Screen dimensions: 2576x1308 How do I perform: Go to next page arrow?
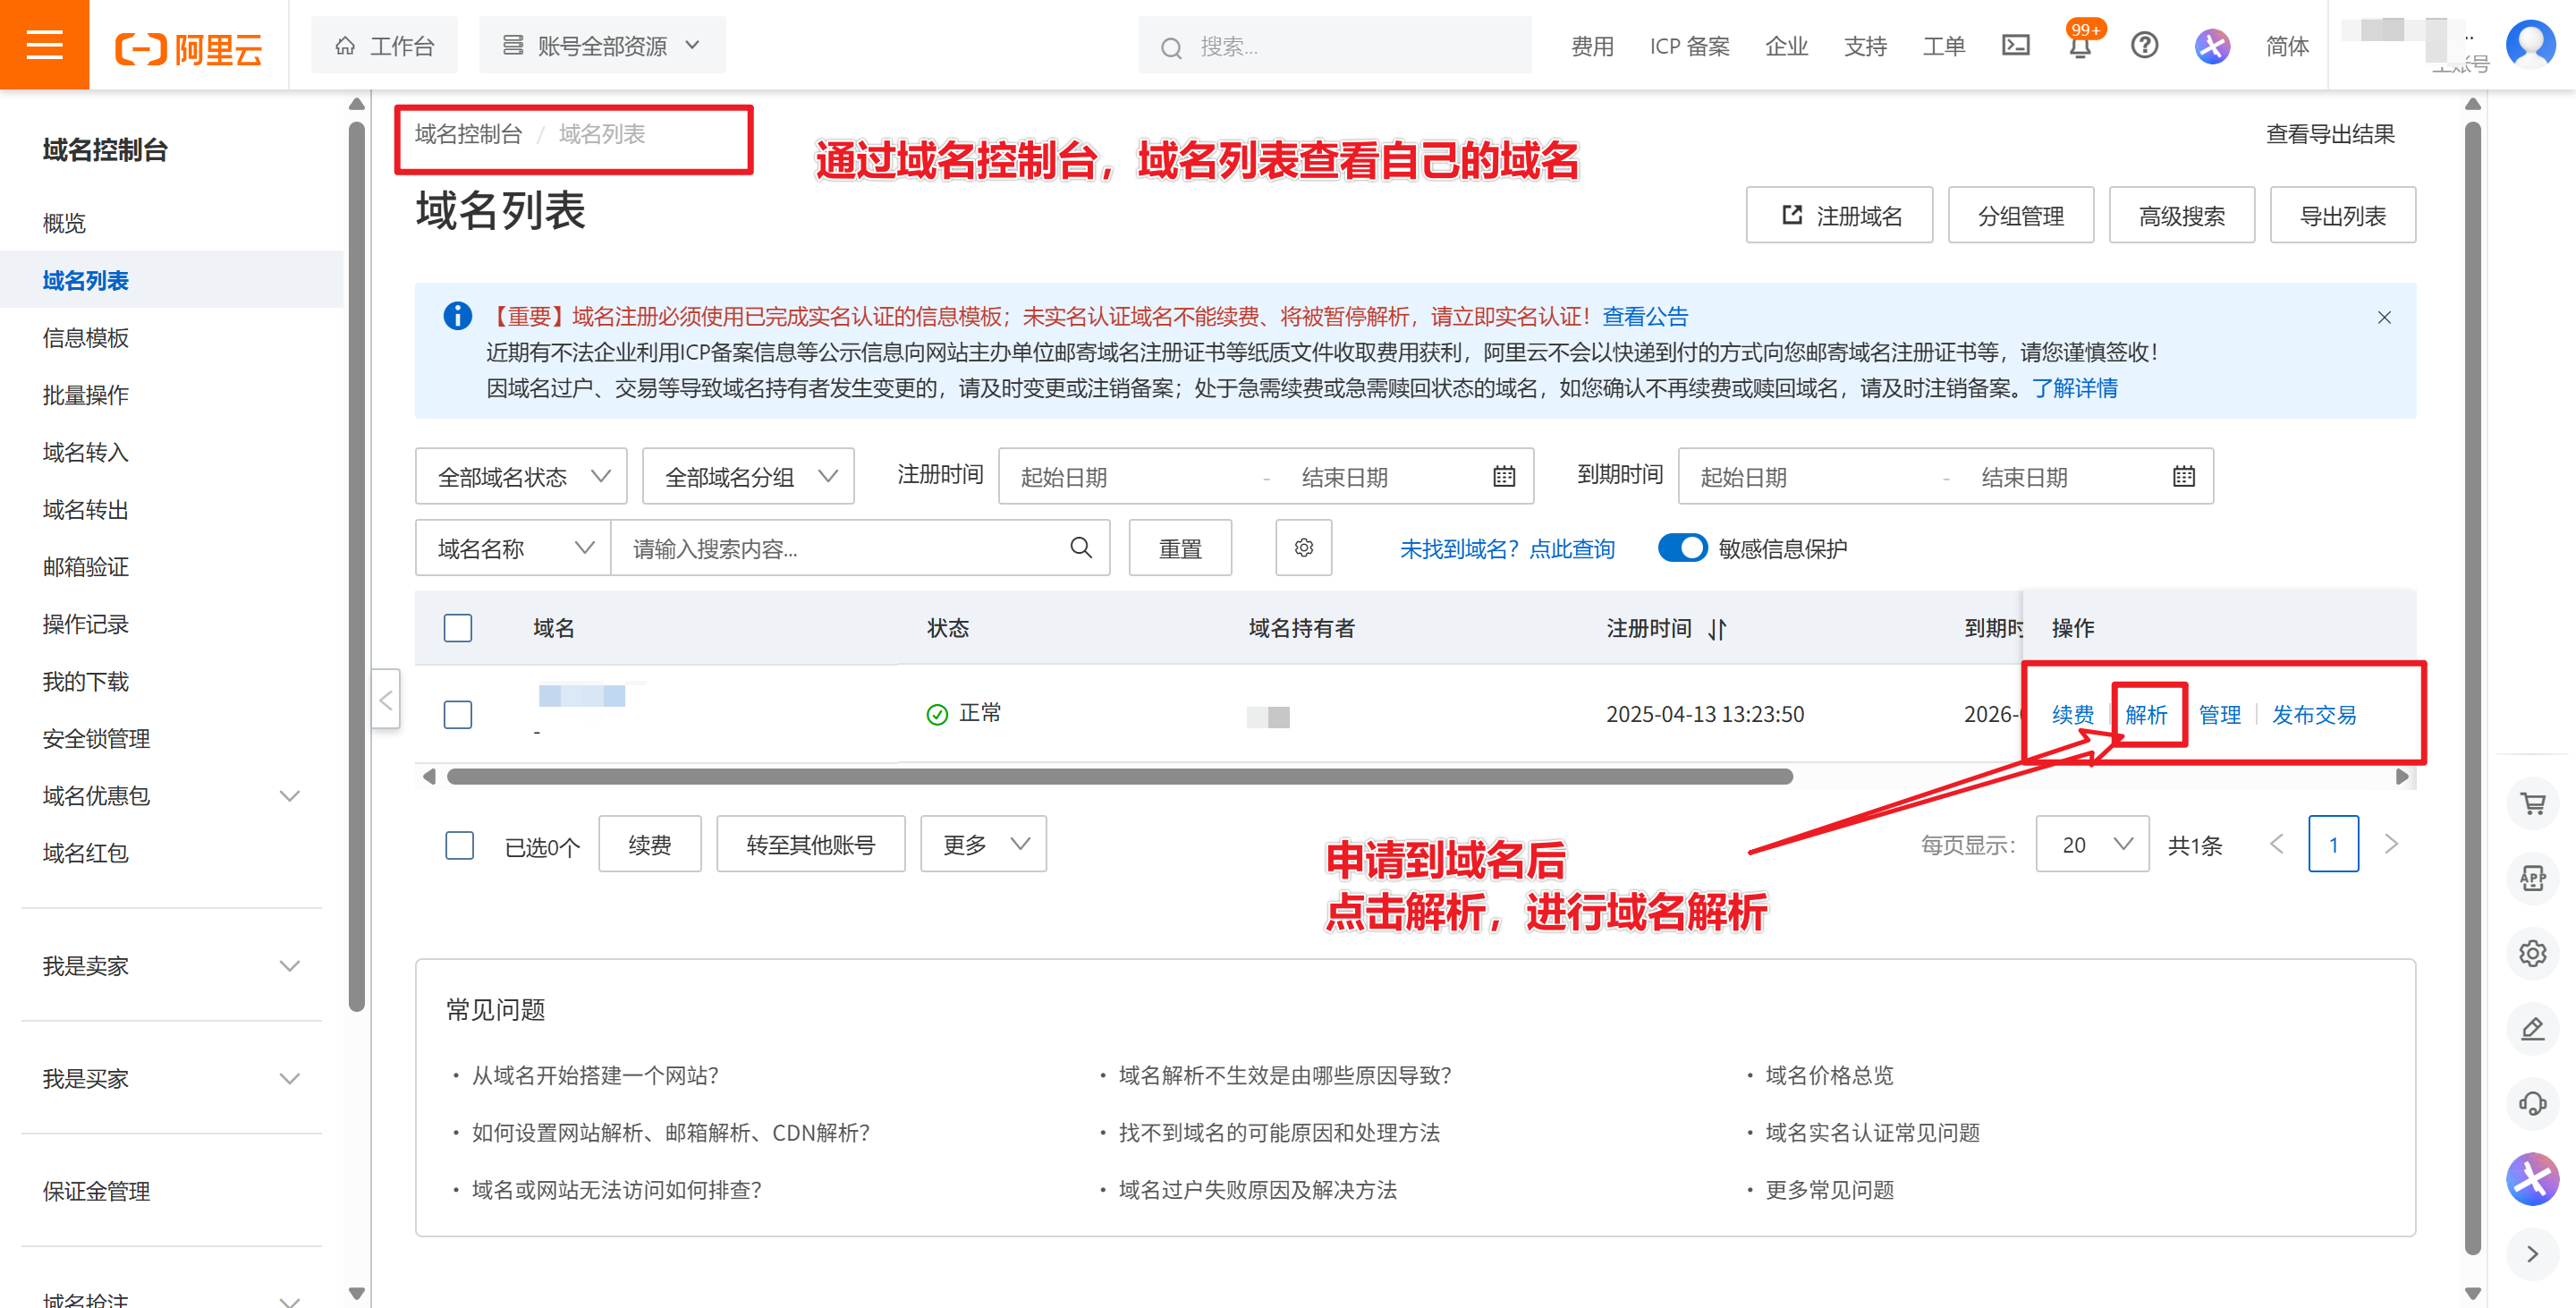coord(2391,844)
